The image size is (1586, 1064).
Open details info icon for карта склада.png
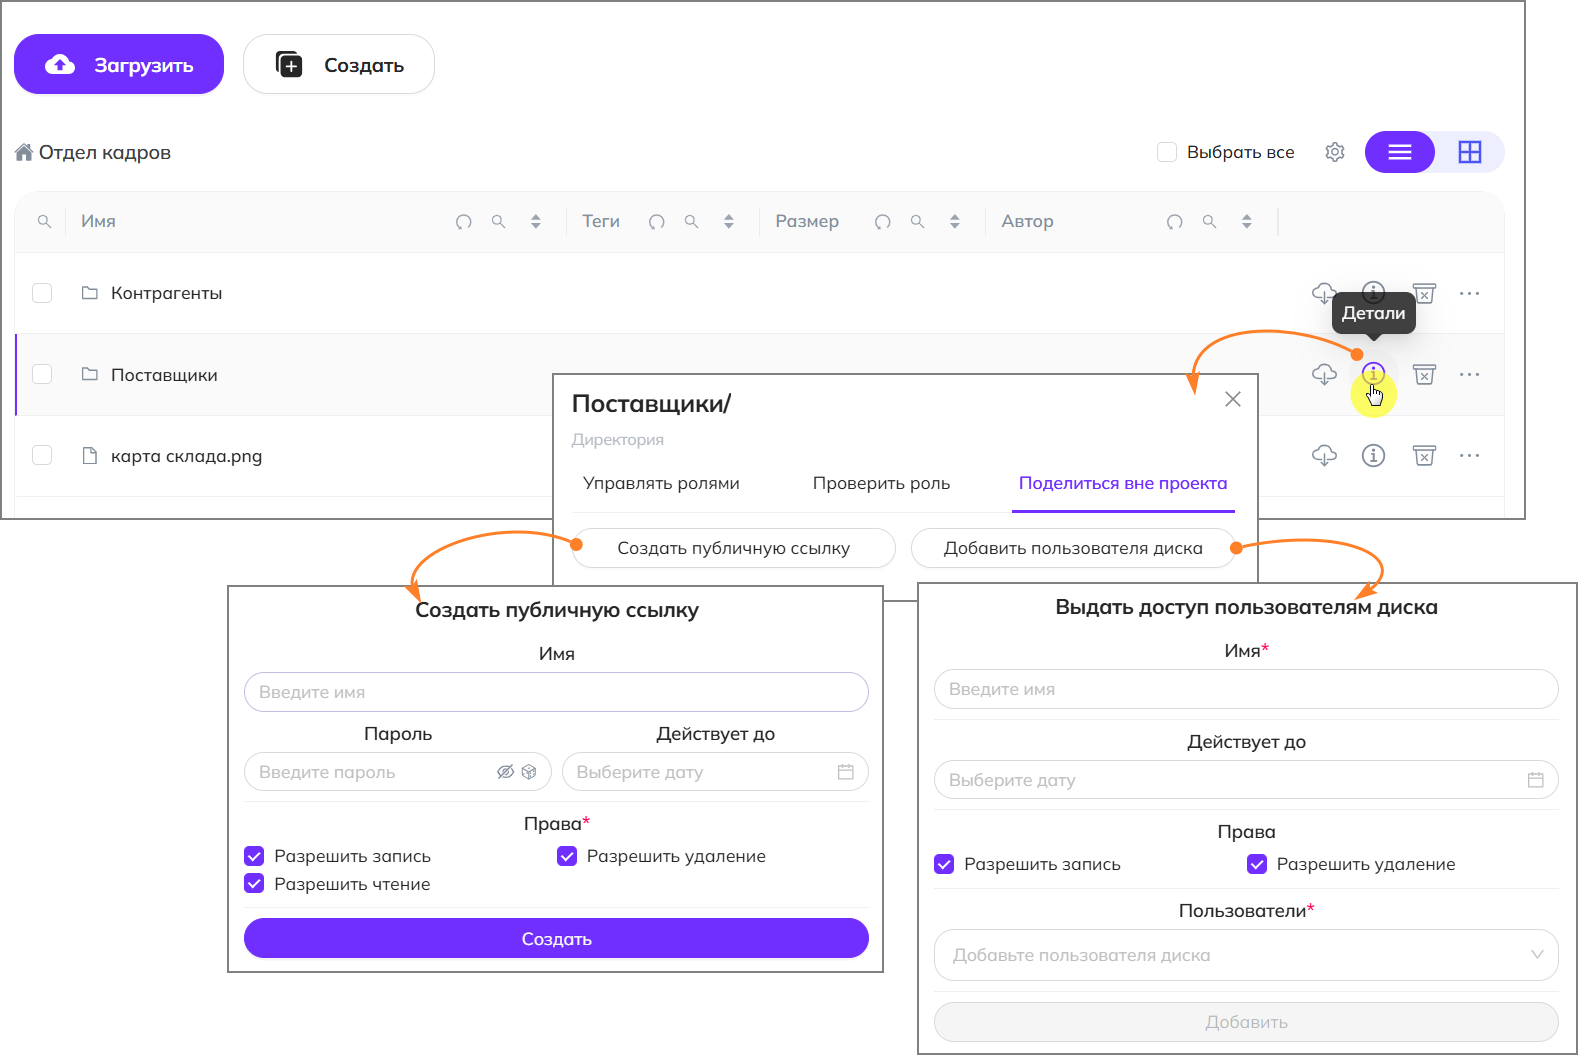[x=1373, y=456]
